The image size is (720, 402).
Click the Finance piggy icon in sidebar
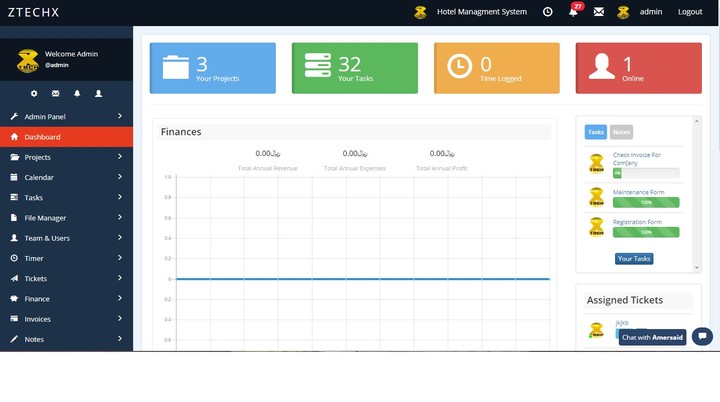click(x=14, y=298)
